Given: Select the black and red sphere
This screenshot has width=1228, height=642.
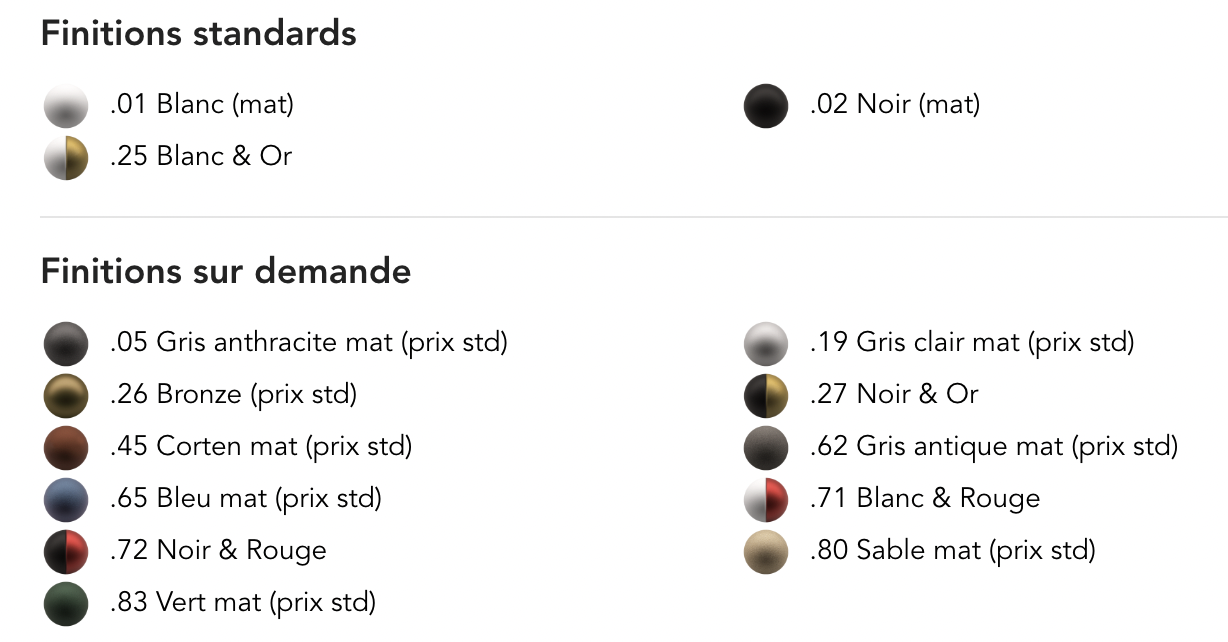Looking at the screenshot, I should point(66,551).
